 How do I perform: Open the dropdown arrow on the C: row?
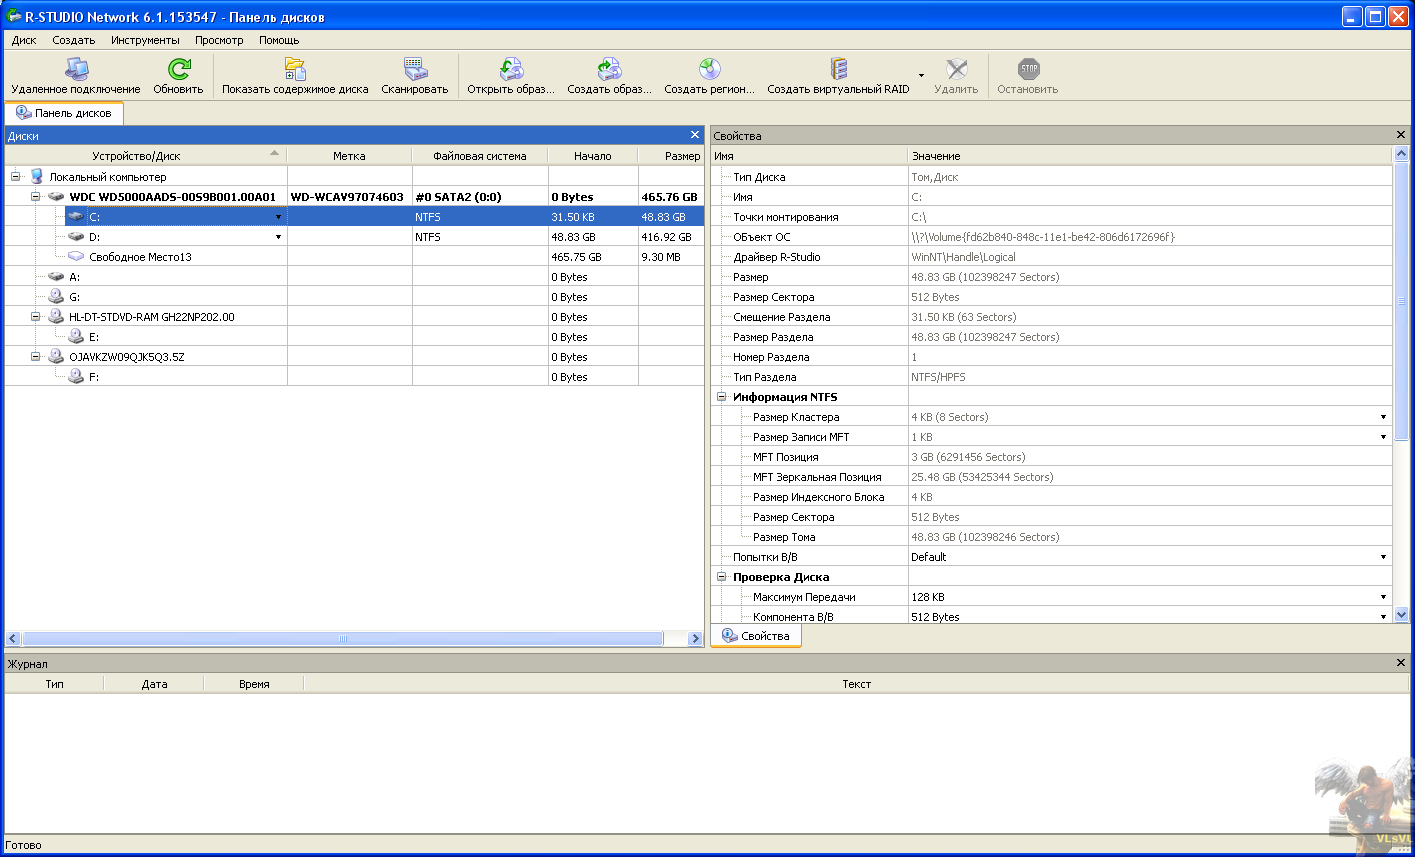click(278, 217)
